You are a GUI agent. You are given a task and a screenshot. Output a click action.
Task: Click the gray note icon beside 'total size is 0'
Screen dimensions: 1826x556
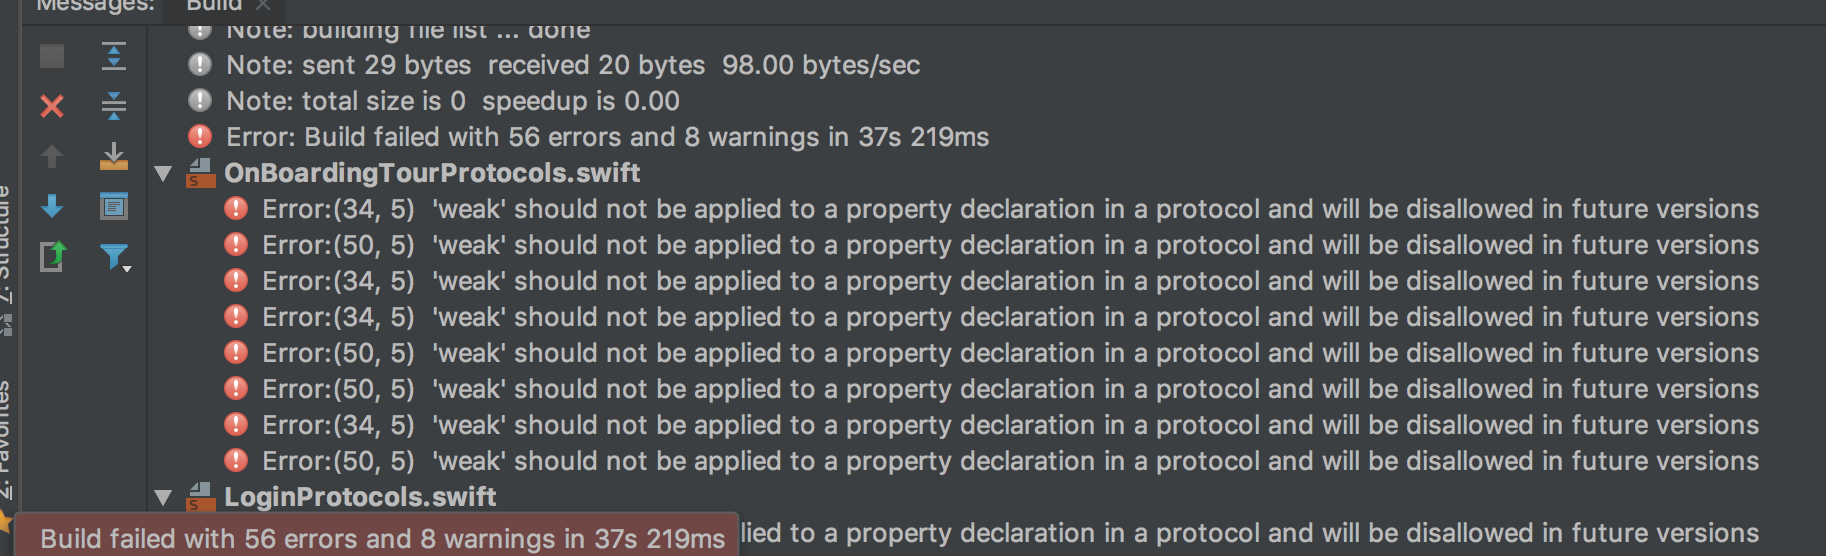200,101
